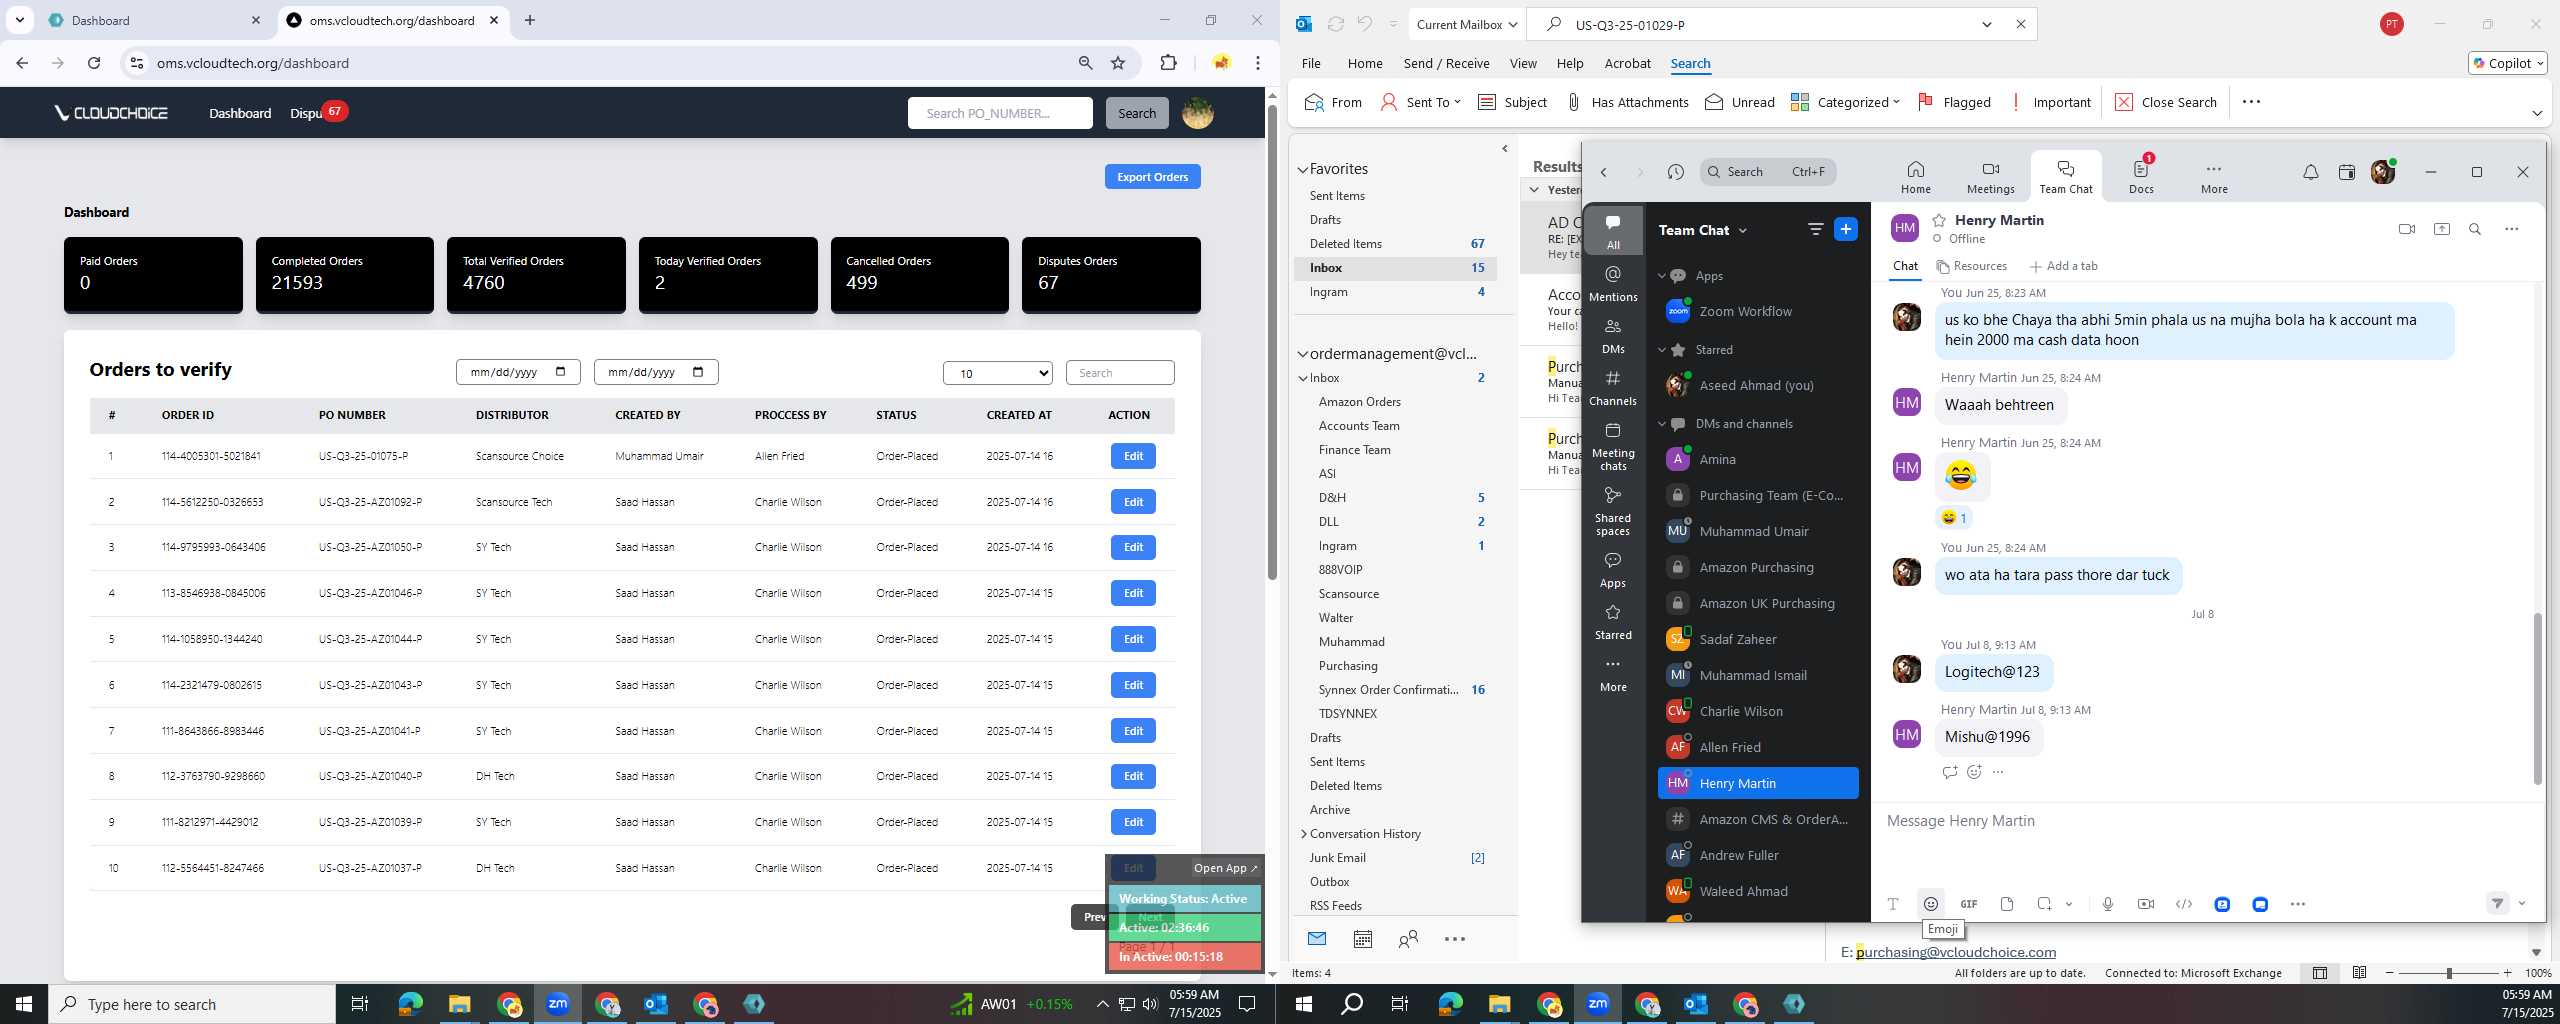
Task: Open Zoom notifications bell
Action: pos(2310,172)
